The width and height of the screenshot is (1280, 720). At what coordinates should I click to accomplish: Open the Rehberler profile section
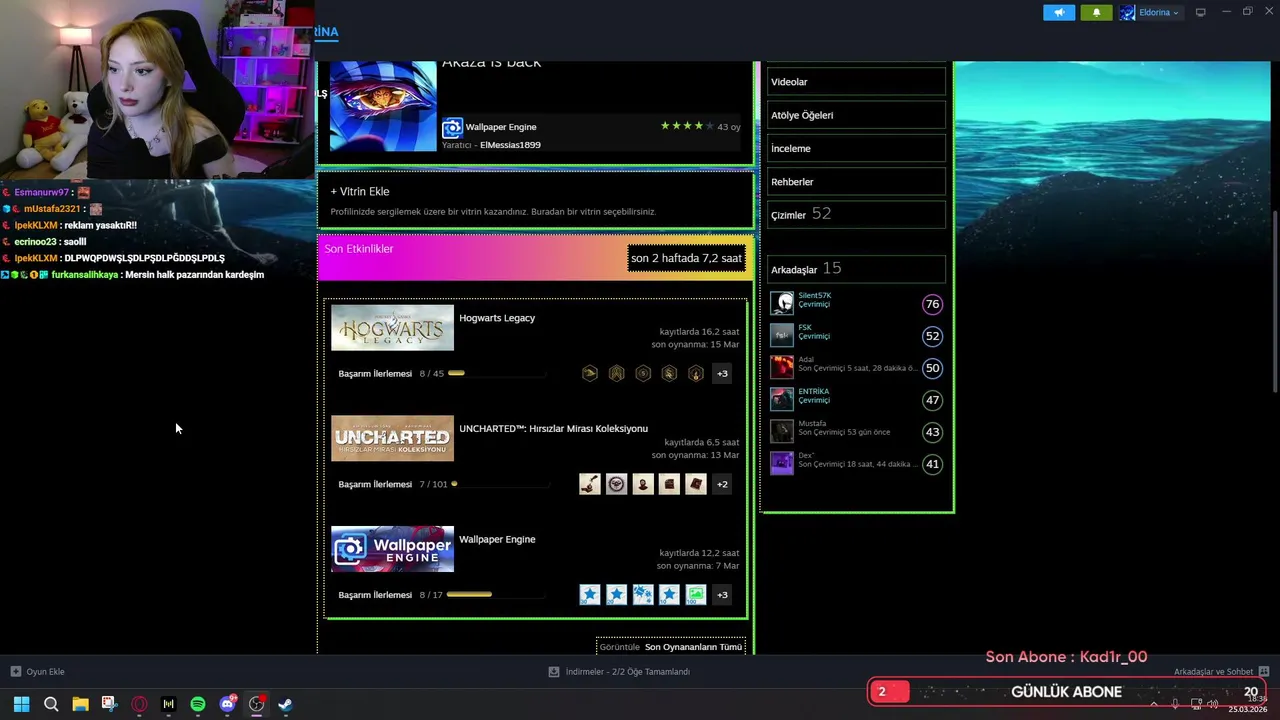(856, 182)
